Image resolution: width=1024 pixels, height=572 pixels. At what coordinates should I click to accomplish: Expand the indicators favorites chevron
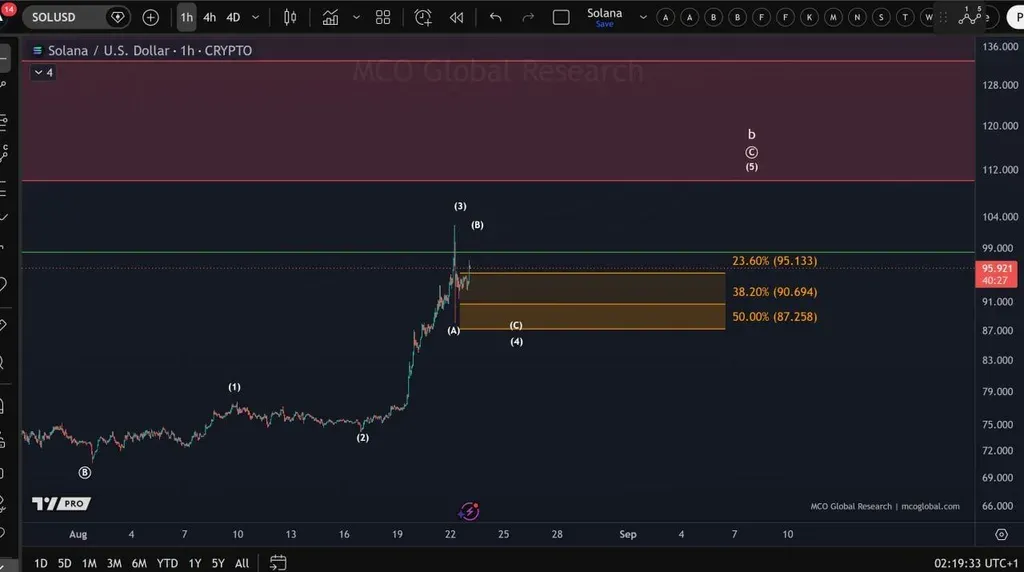point(356,18)
